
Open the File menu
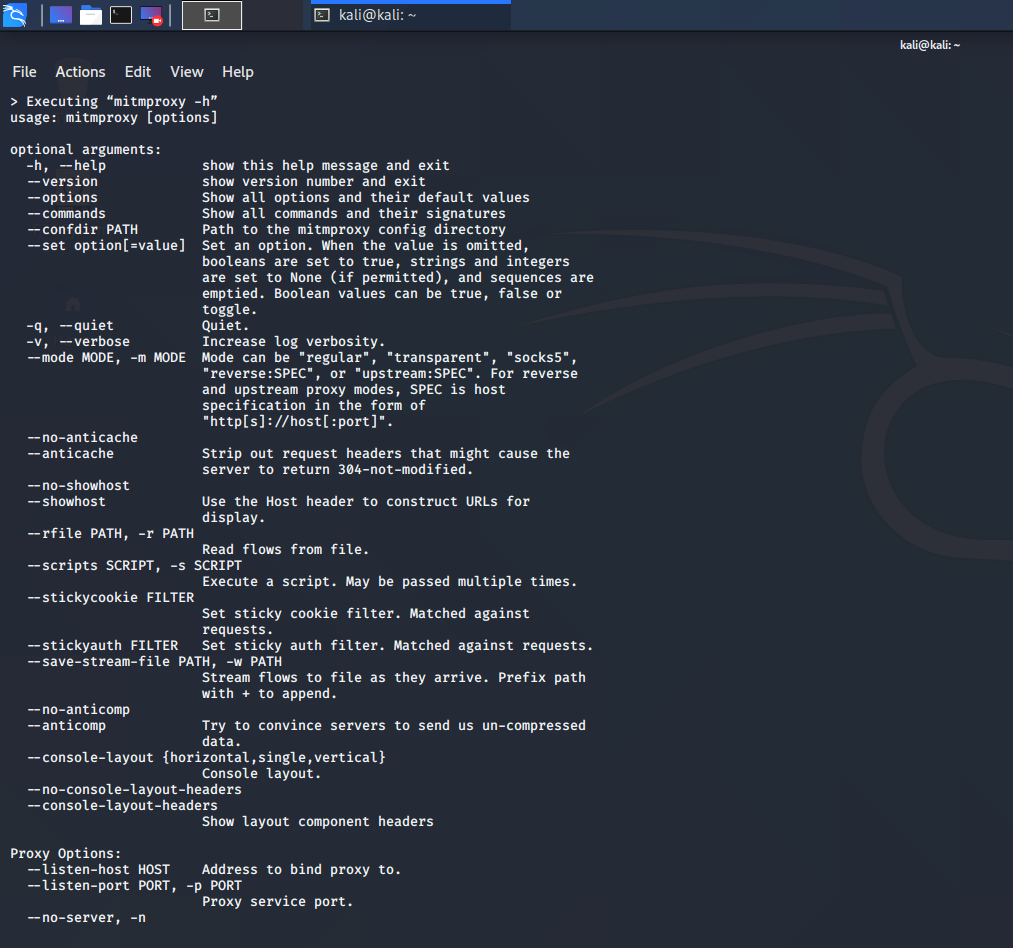pos(25,72)
